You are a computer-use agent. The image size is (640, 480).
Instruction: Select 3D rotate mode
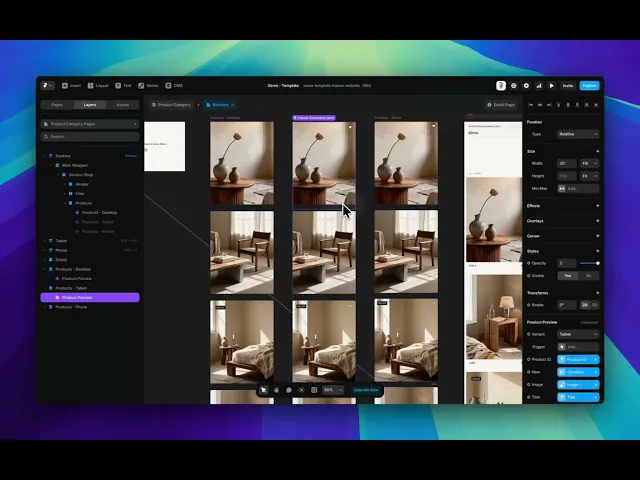coord(594,305)
